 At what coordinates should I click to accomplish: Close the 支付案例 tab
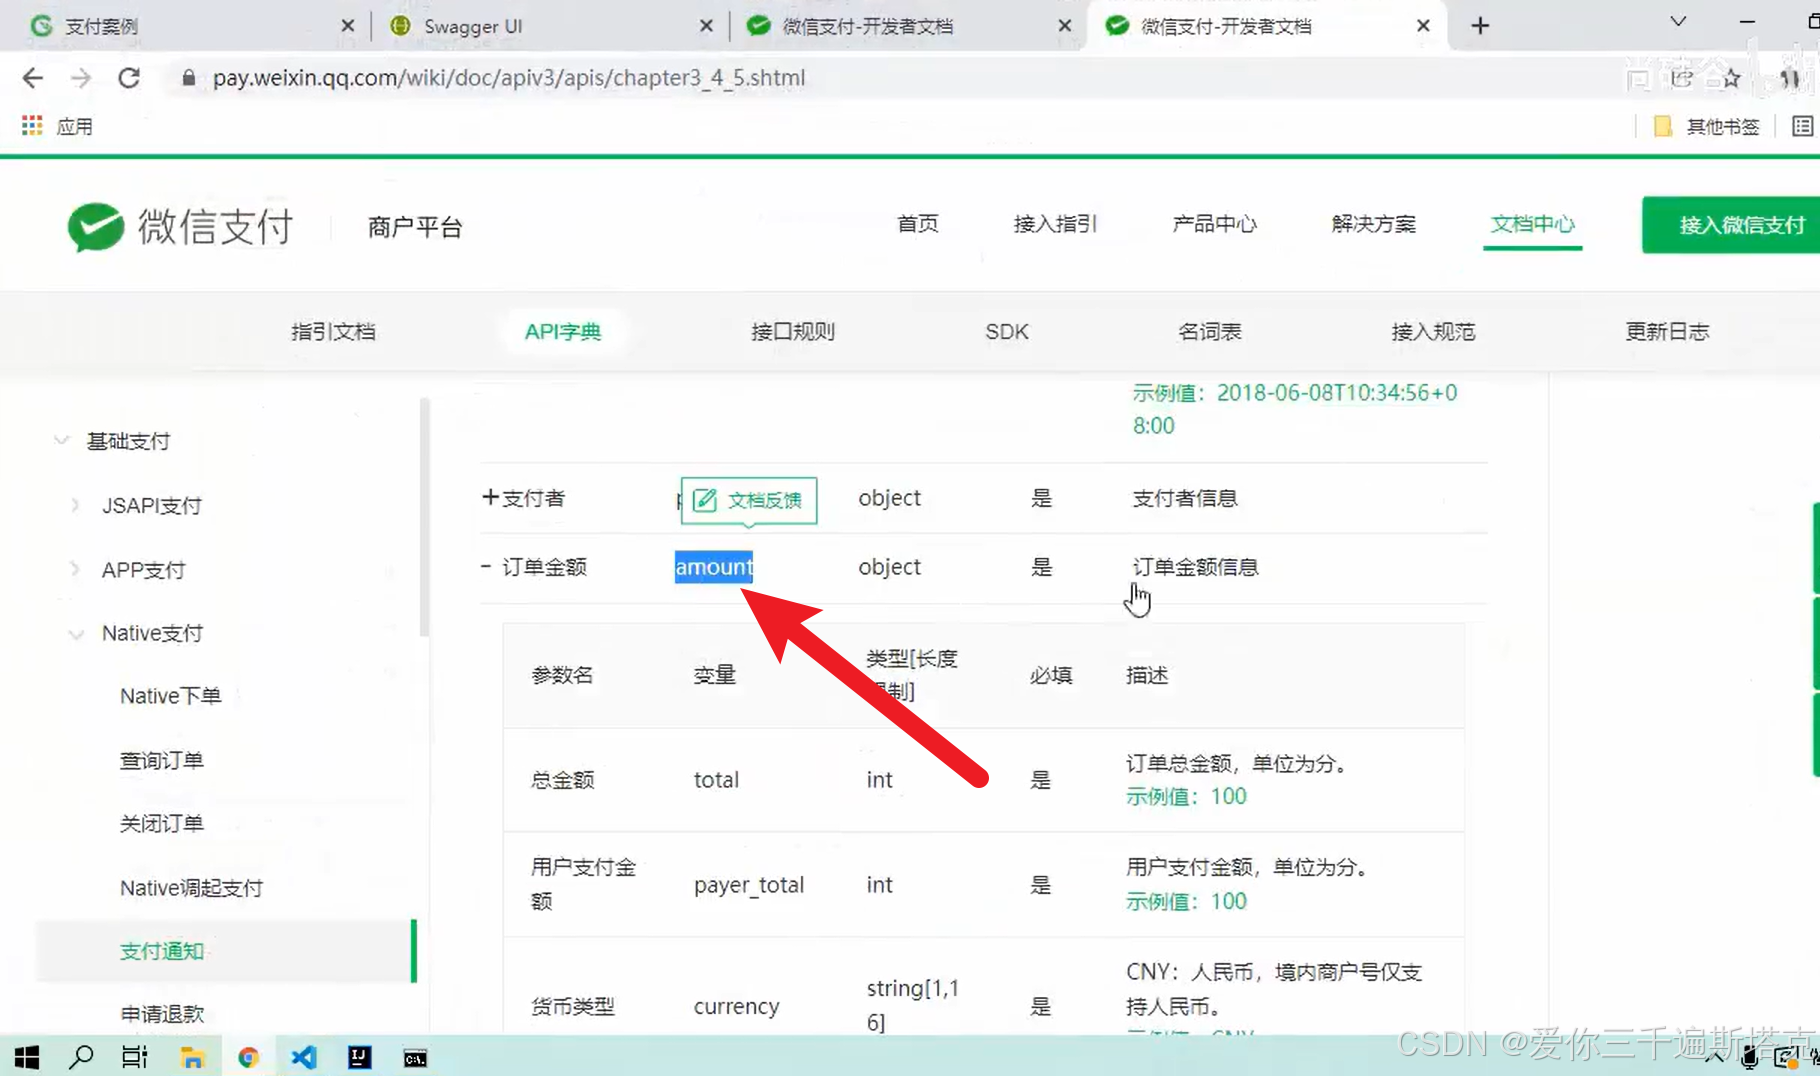coord(347,26)
